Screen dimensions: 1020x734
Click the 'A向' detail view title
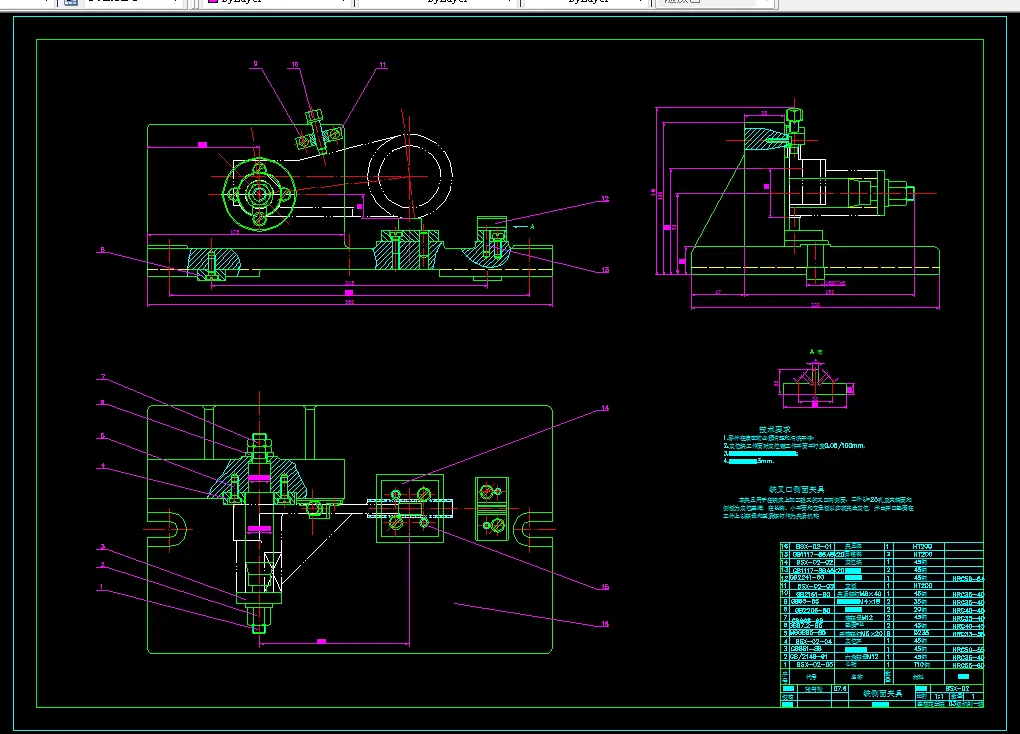(815, 352)
